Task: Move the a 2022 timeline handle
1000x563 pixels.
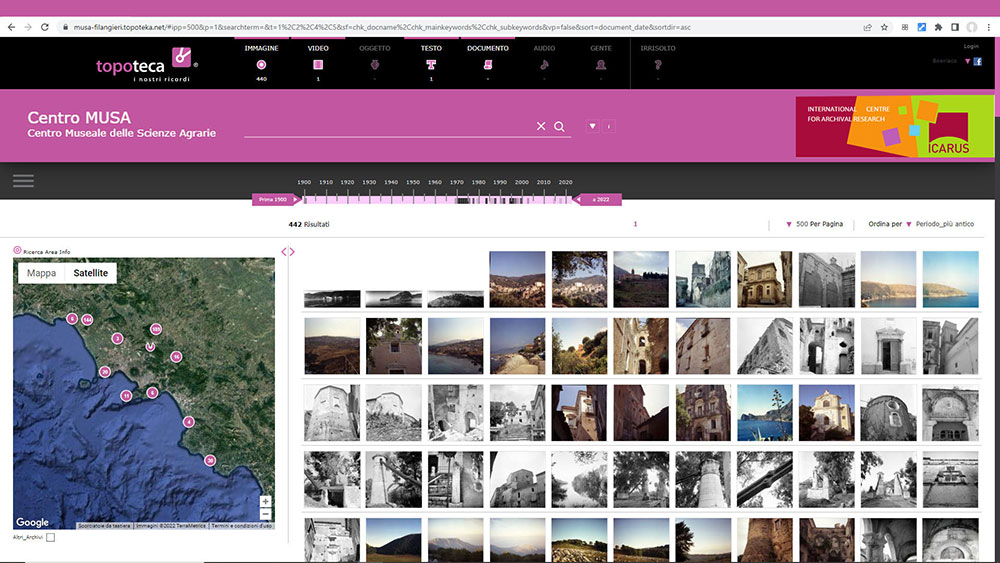Action: pos(598,200)
